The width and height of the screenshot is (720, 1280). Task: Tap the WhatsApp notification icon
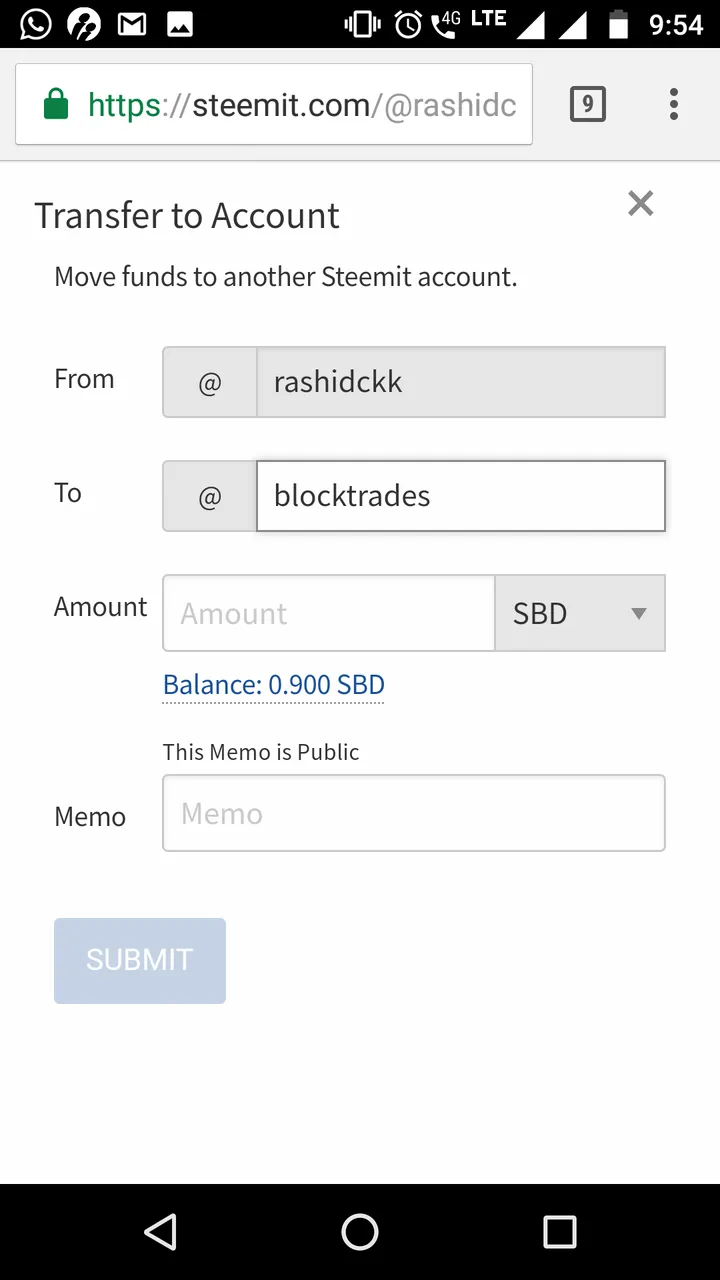pyautogui.click(x=35, y=24)
